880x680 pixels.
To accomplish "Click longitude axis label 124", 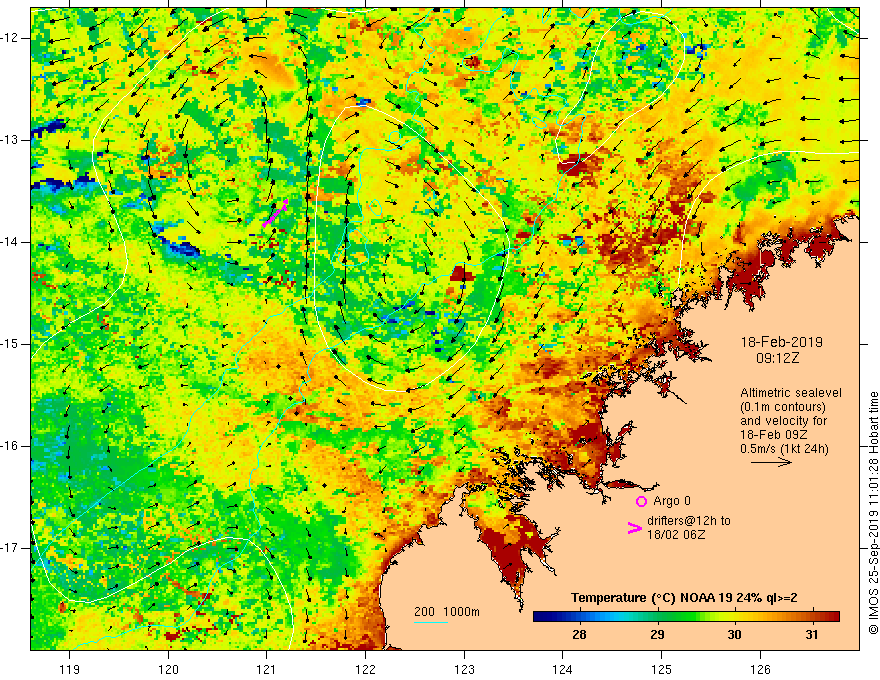I will click(x=563, y=669).
